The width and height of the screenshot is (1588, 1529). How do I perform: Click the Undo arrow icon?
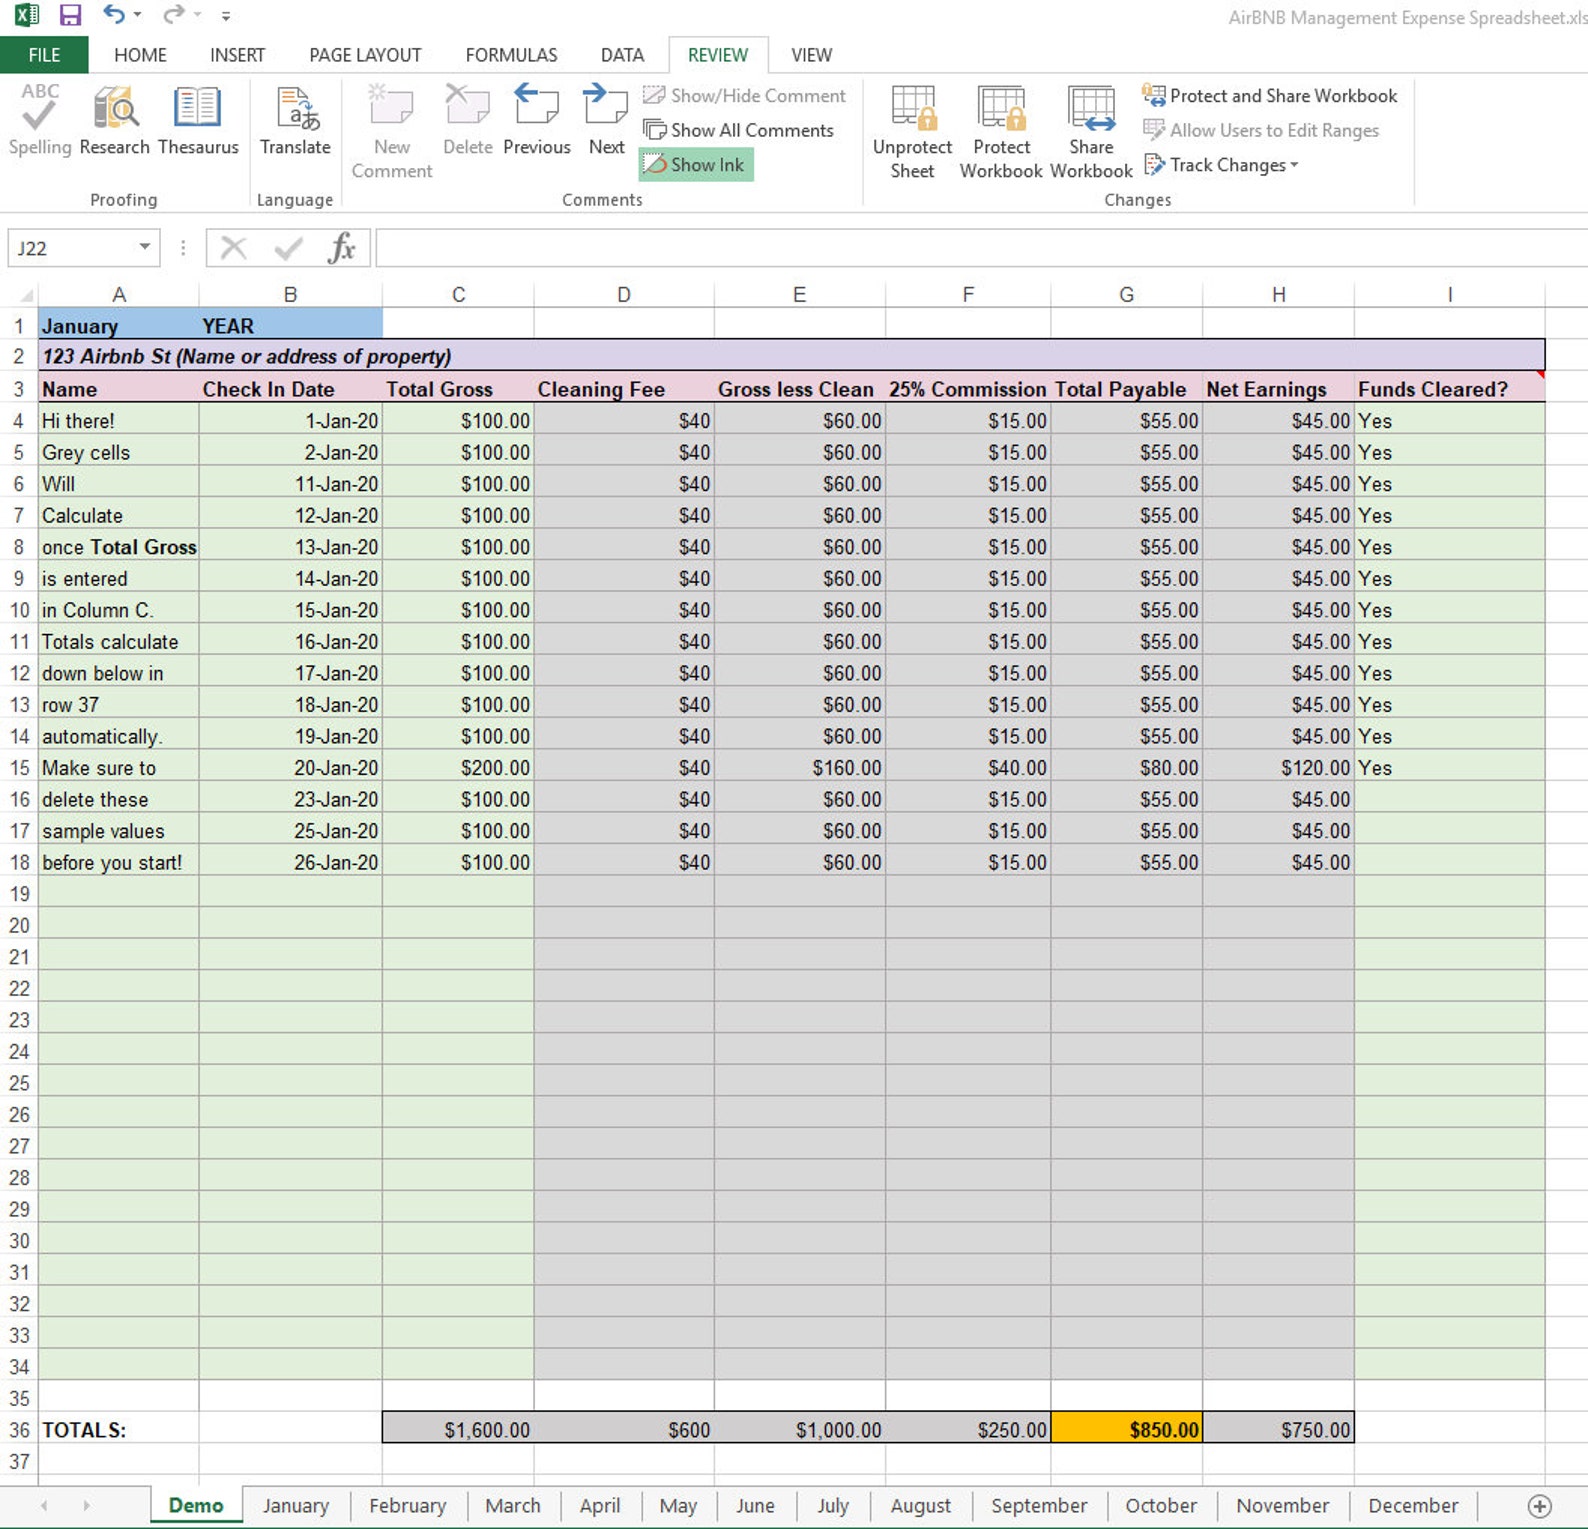114,14
